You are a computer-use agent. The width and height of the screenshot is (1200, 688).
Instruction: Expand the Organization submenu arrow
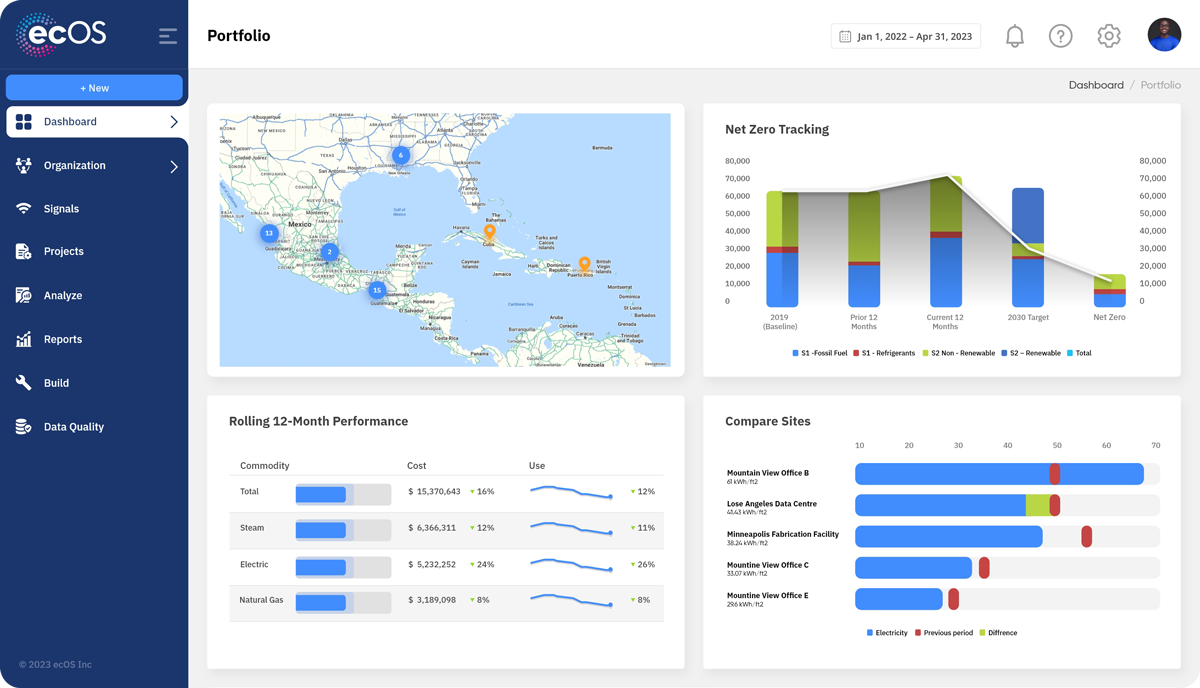(174, 166)
